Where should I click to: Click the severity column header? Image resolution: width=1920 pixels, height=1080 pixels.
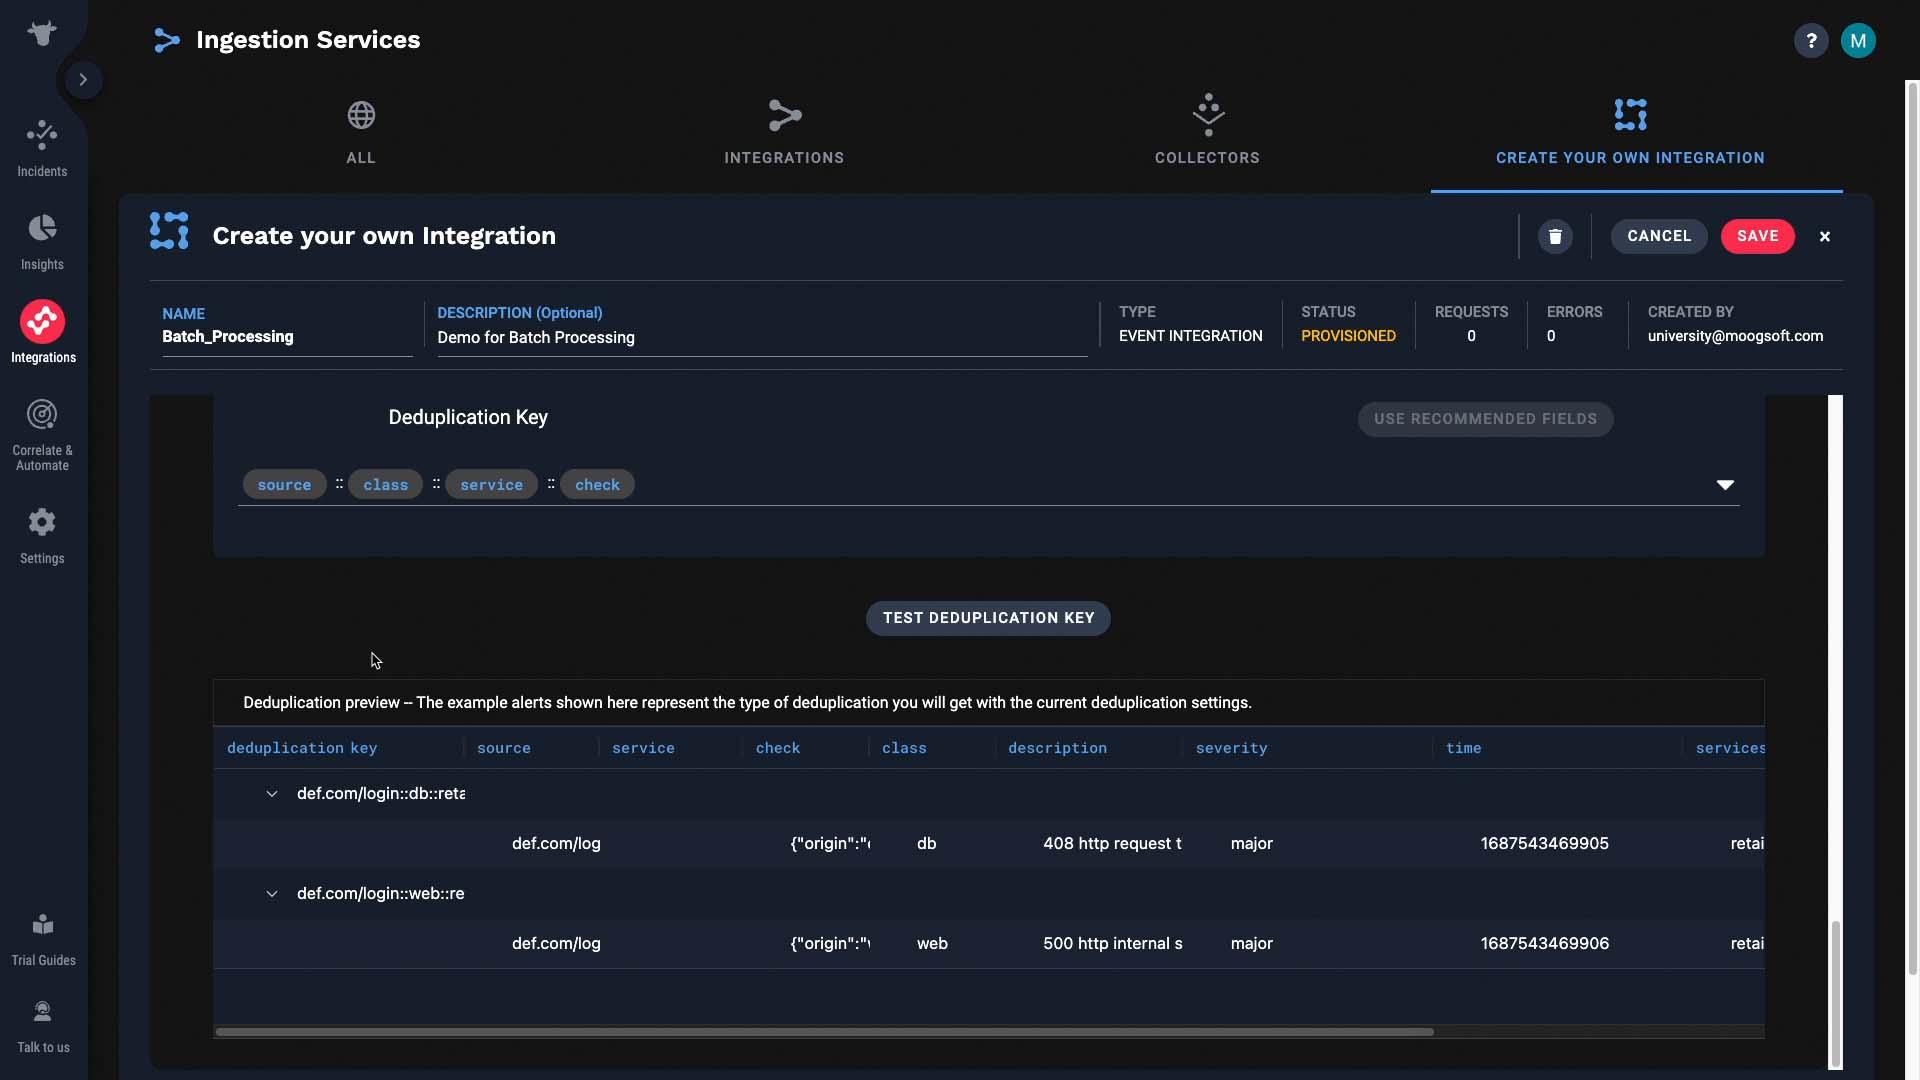tap(1231, 748)
